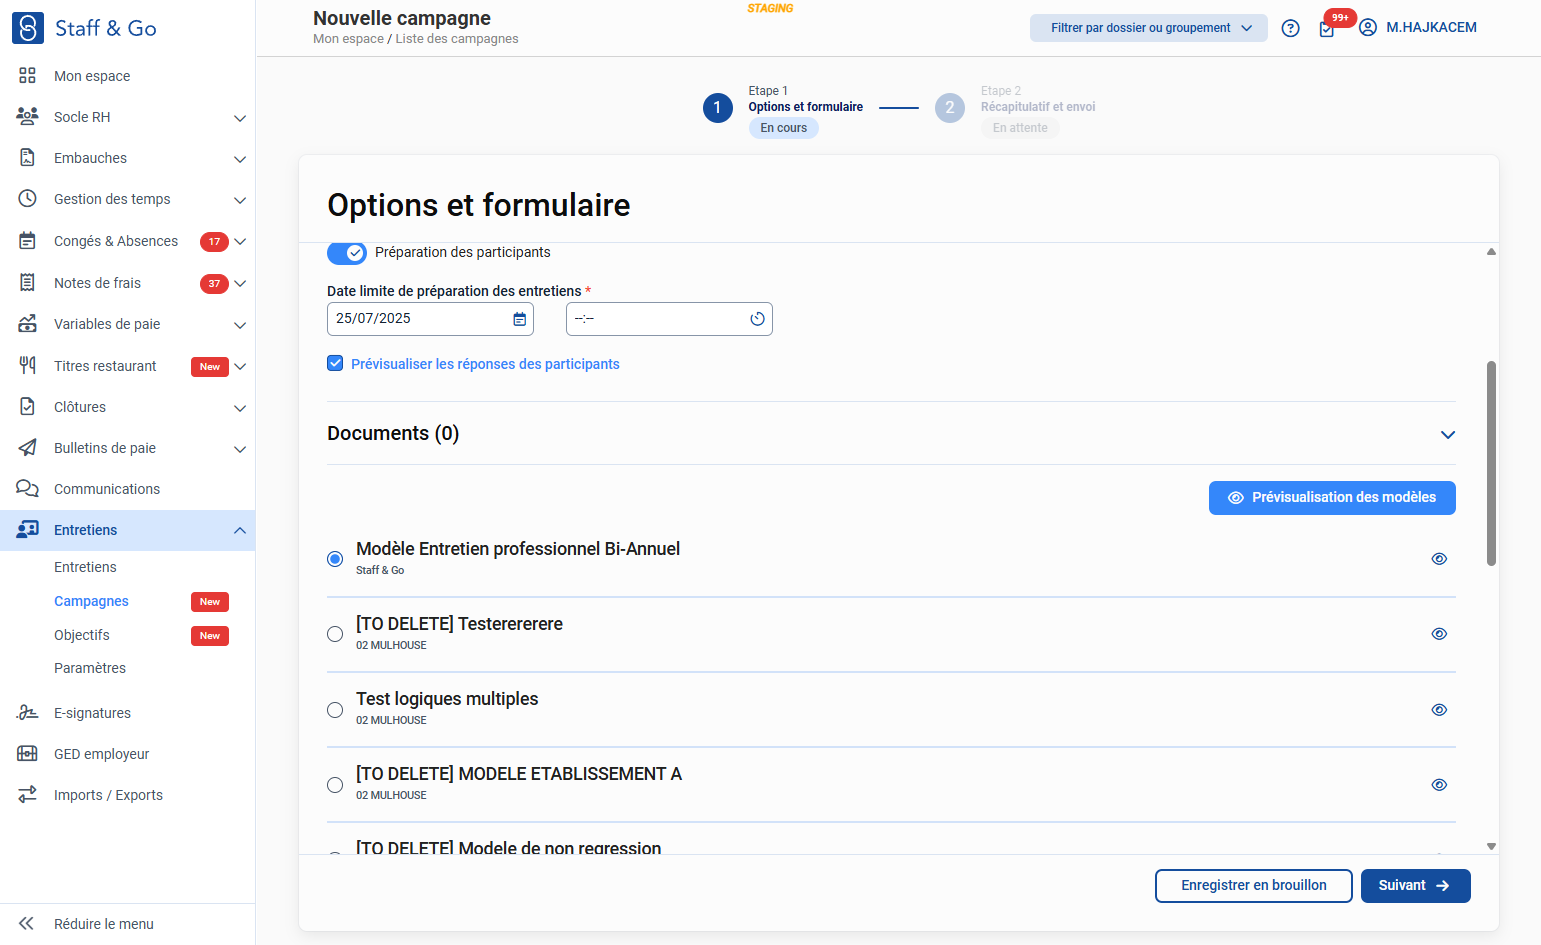
Task: Select the [TO DELETE] Testerererere radio button
Action: pos(335,634)
